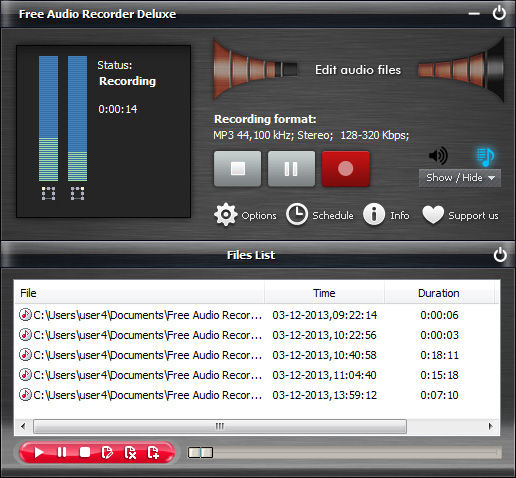Screen dimensions: 516x478
Task: Click the playback position slider handle
Action: point(200,452)
